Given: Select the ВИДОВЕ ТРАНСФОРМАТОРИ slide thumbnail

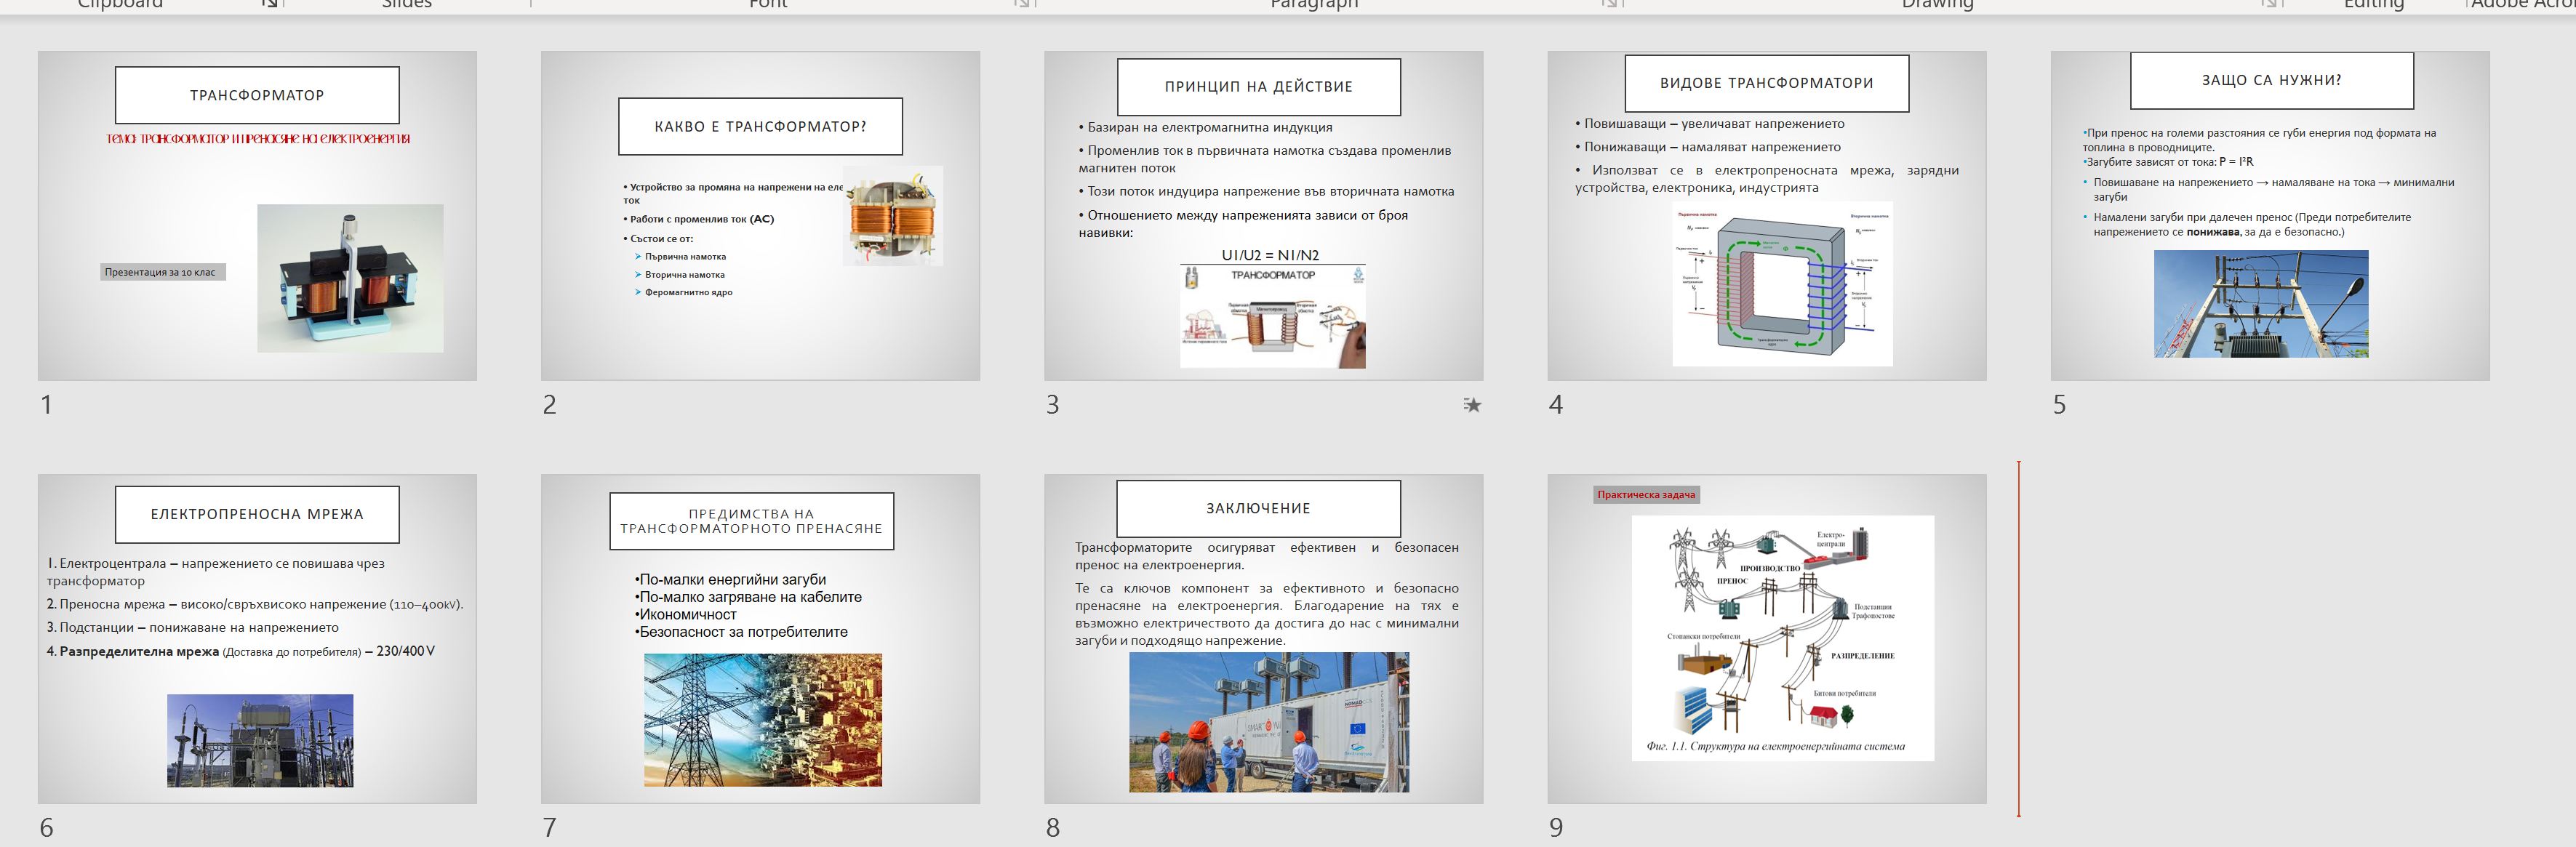Looking at the screenshot, I should tap(1766, 215).
